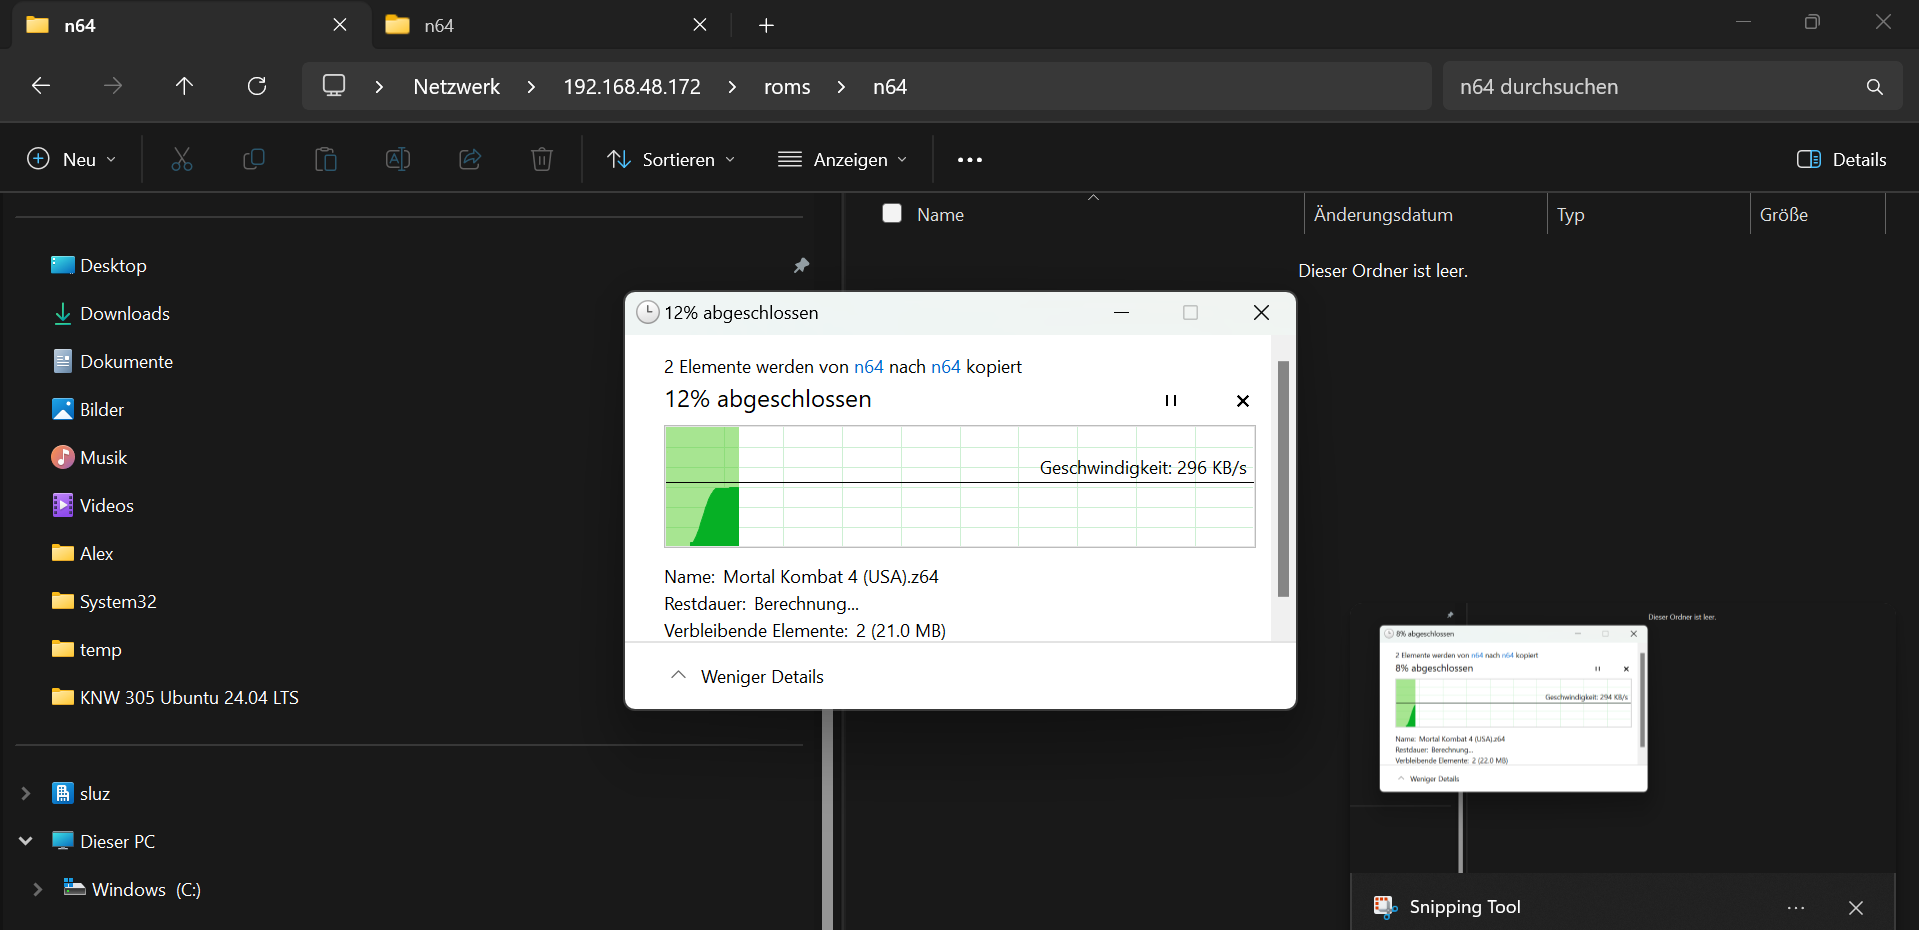Dismiss the Snipping Tool notification
Screen dimensions: 1919x930
click(1856, 908)
